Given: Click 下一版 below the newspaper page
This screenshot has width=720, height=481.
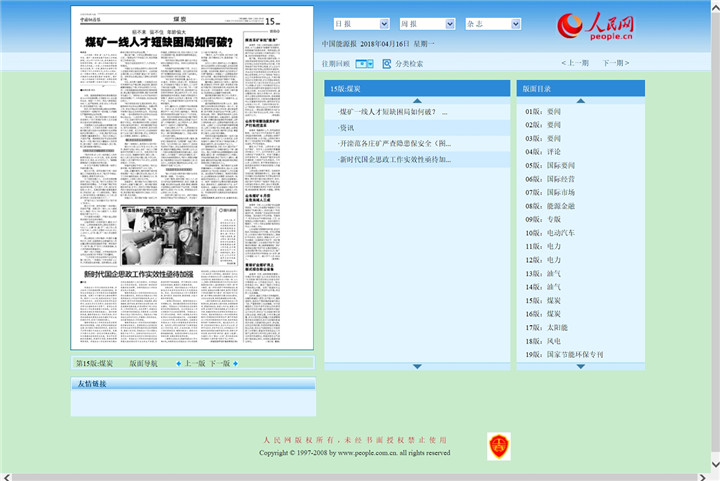Looking at the screenshot, I should (x=221, y=364).
